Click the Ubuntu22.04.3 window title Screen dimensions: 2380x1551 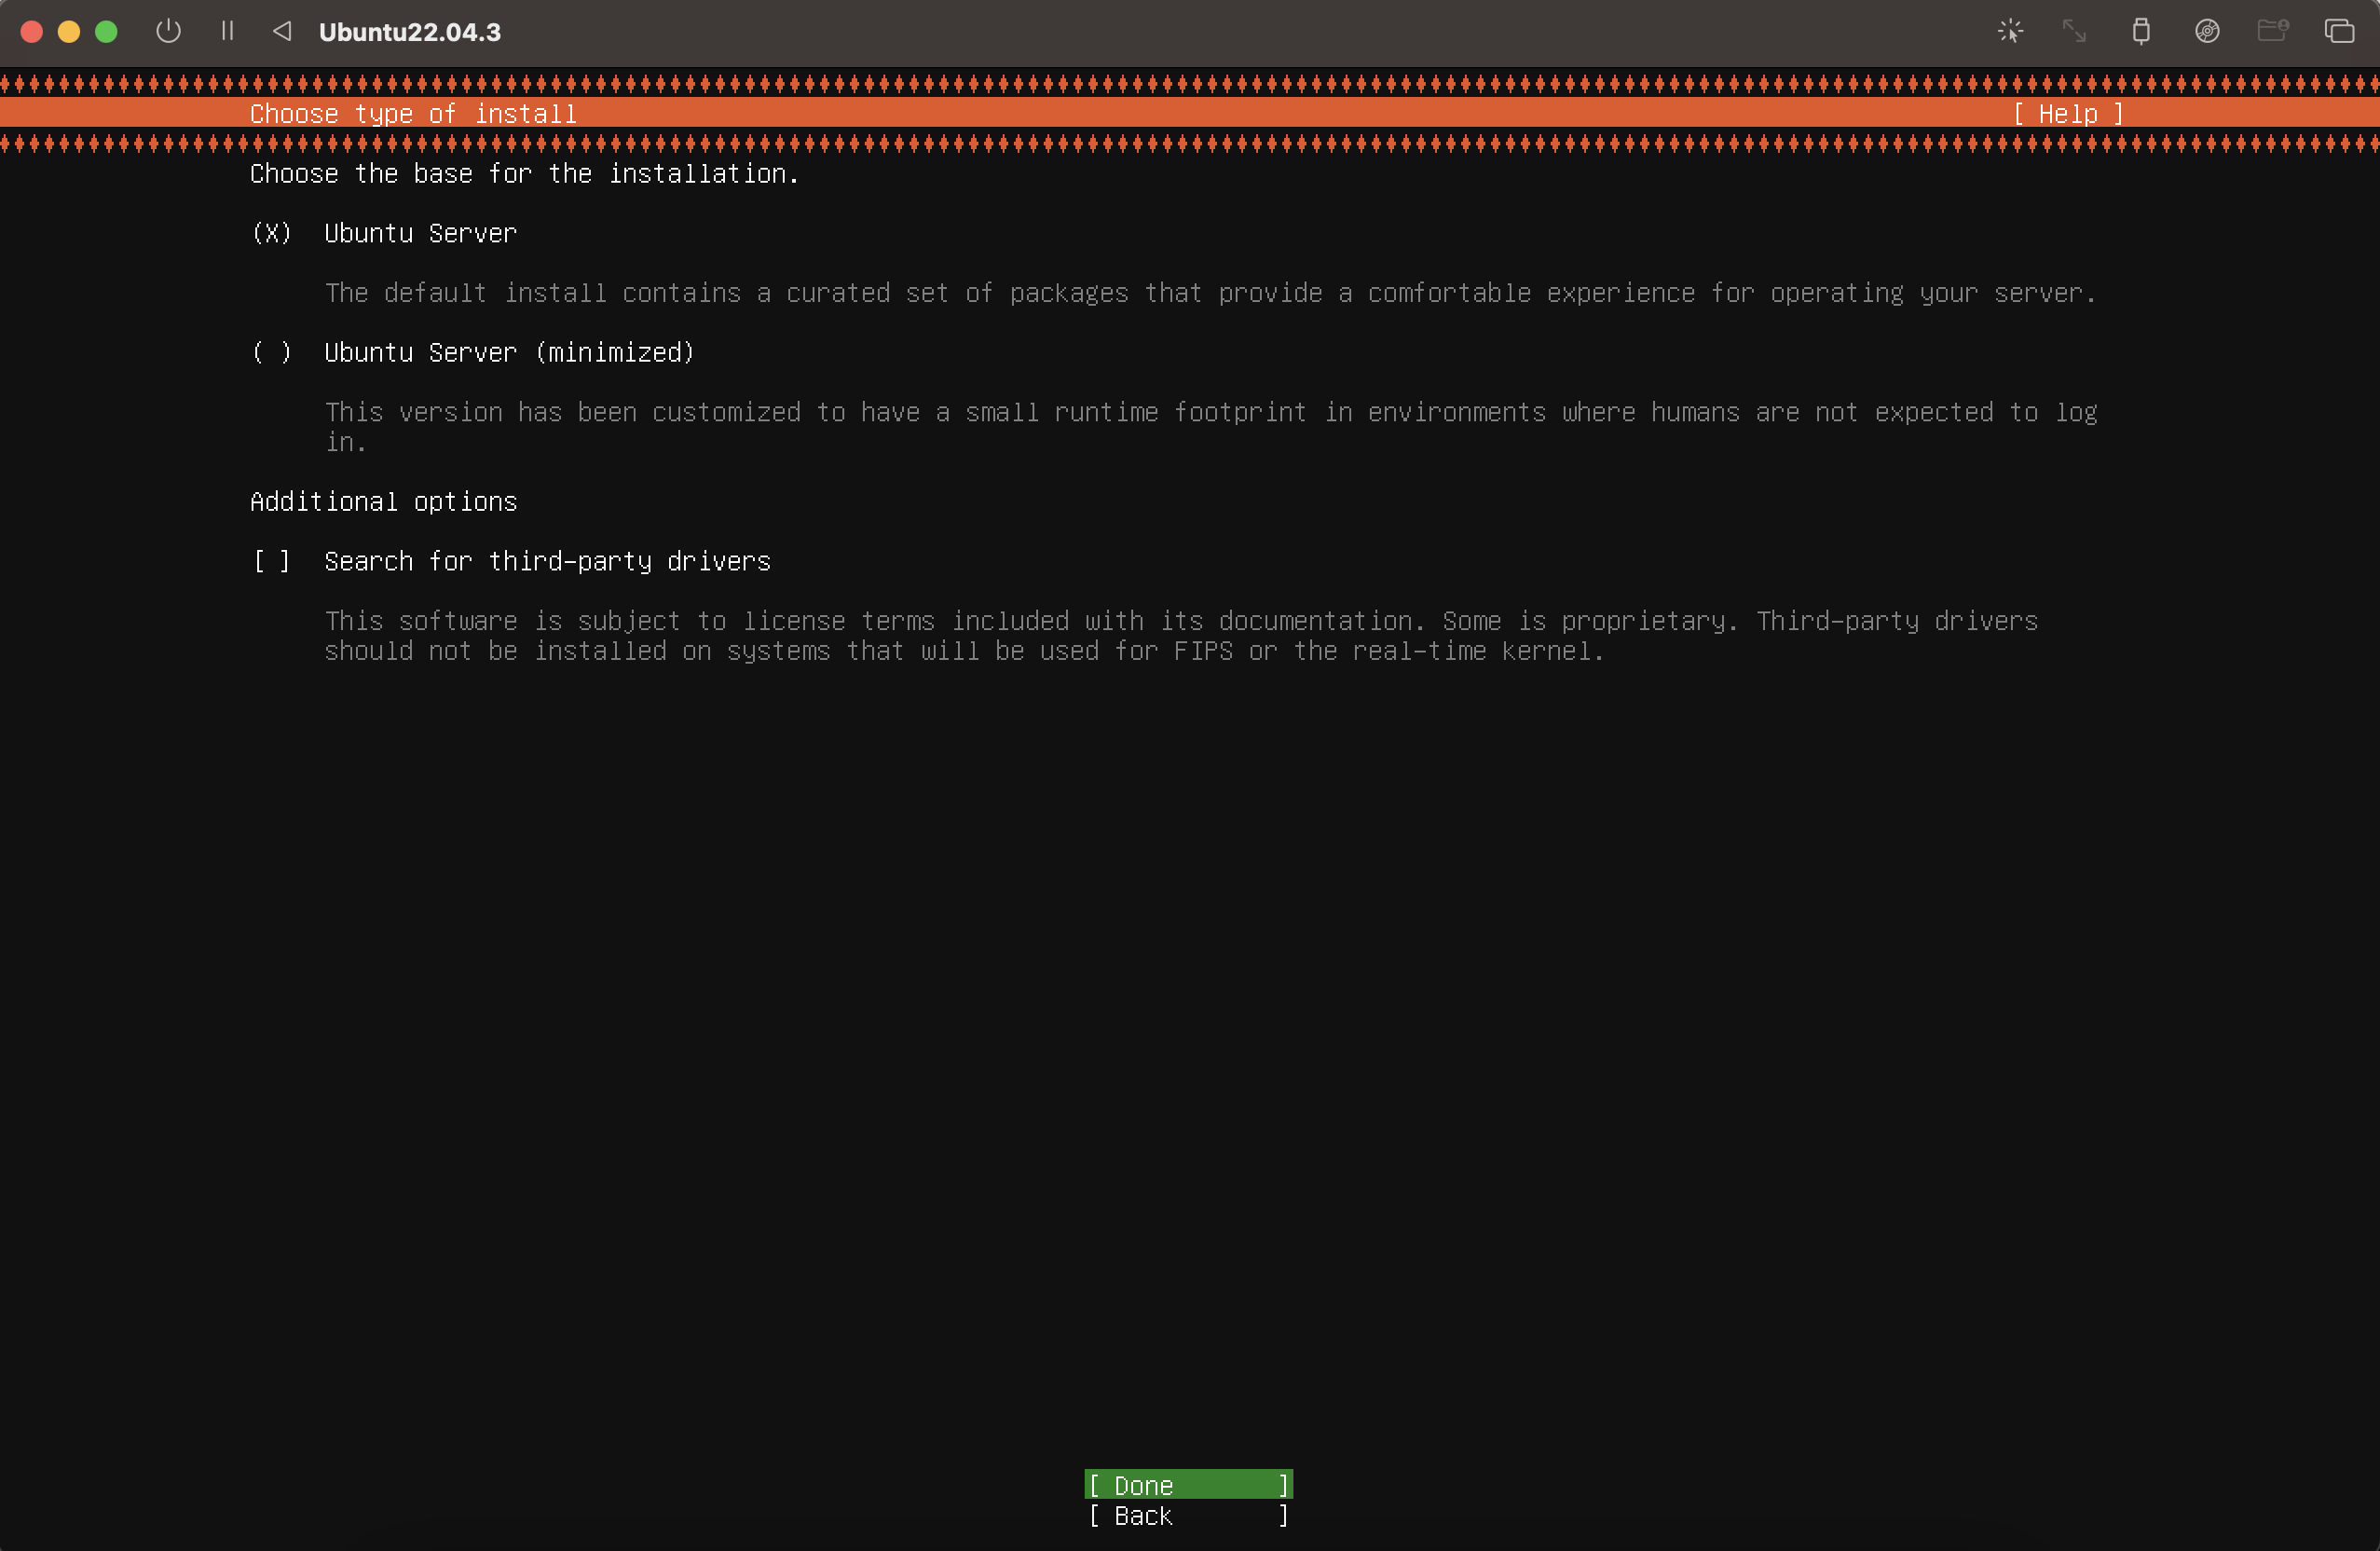tap(410, 32)
